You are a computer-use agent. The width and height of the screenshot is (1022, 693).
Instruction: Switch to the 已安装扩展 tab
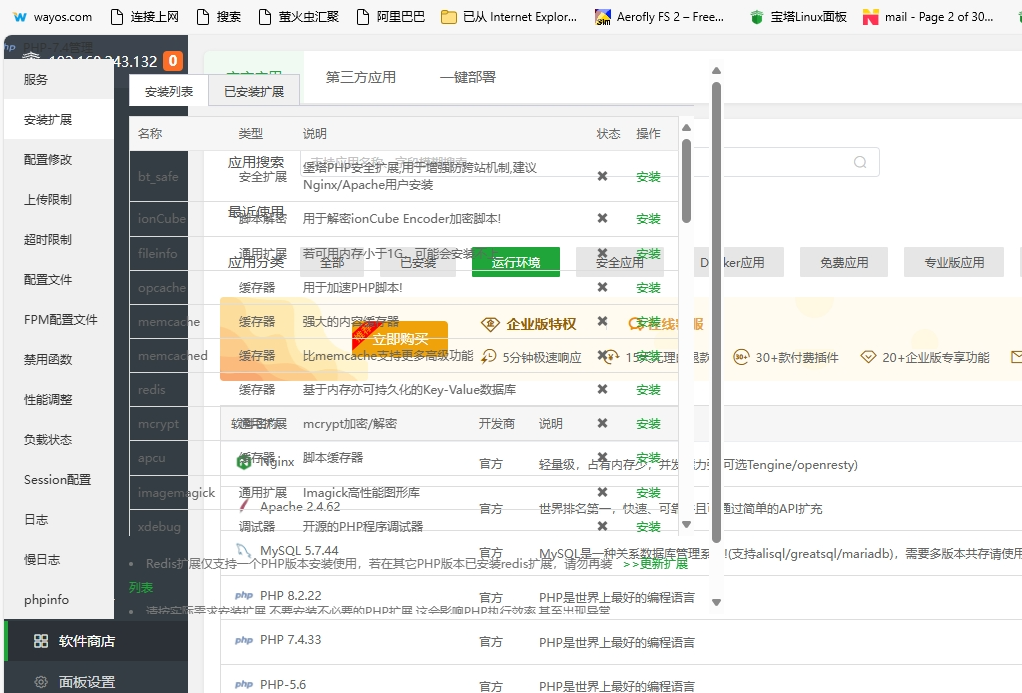click(254, 91)
